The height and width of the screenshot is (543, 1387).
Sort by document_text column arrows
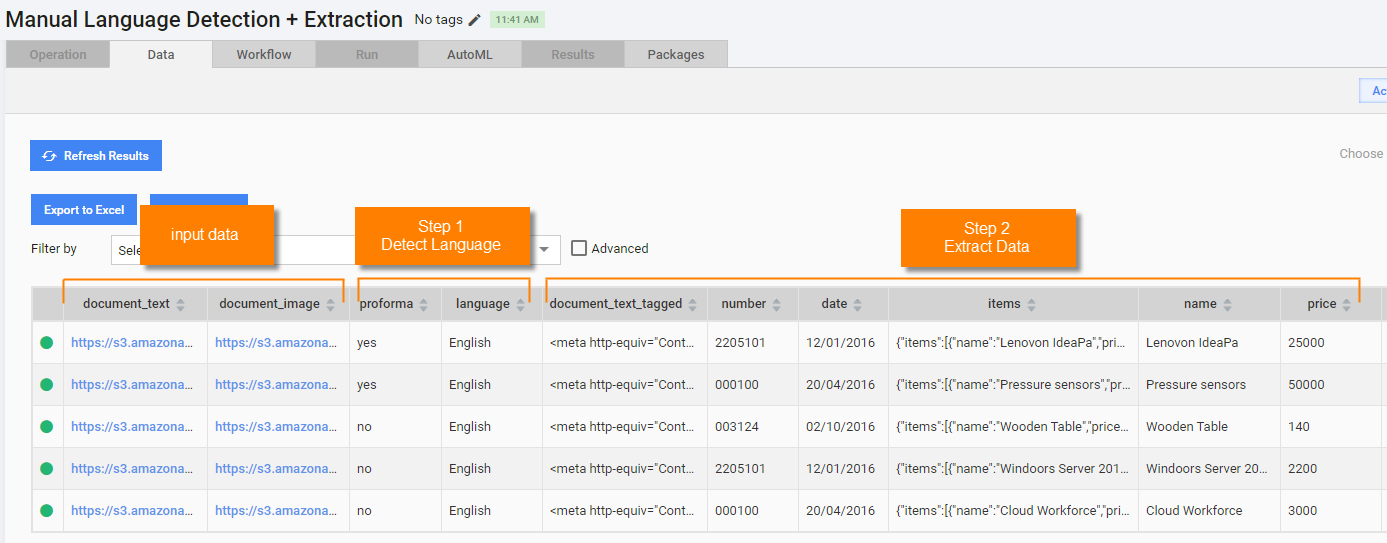point(180,304)
